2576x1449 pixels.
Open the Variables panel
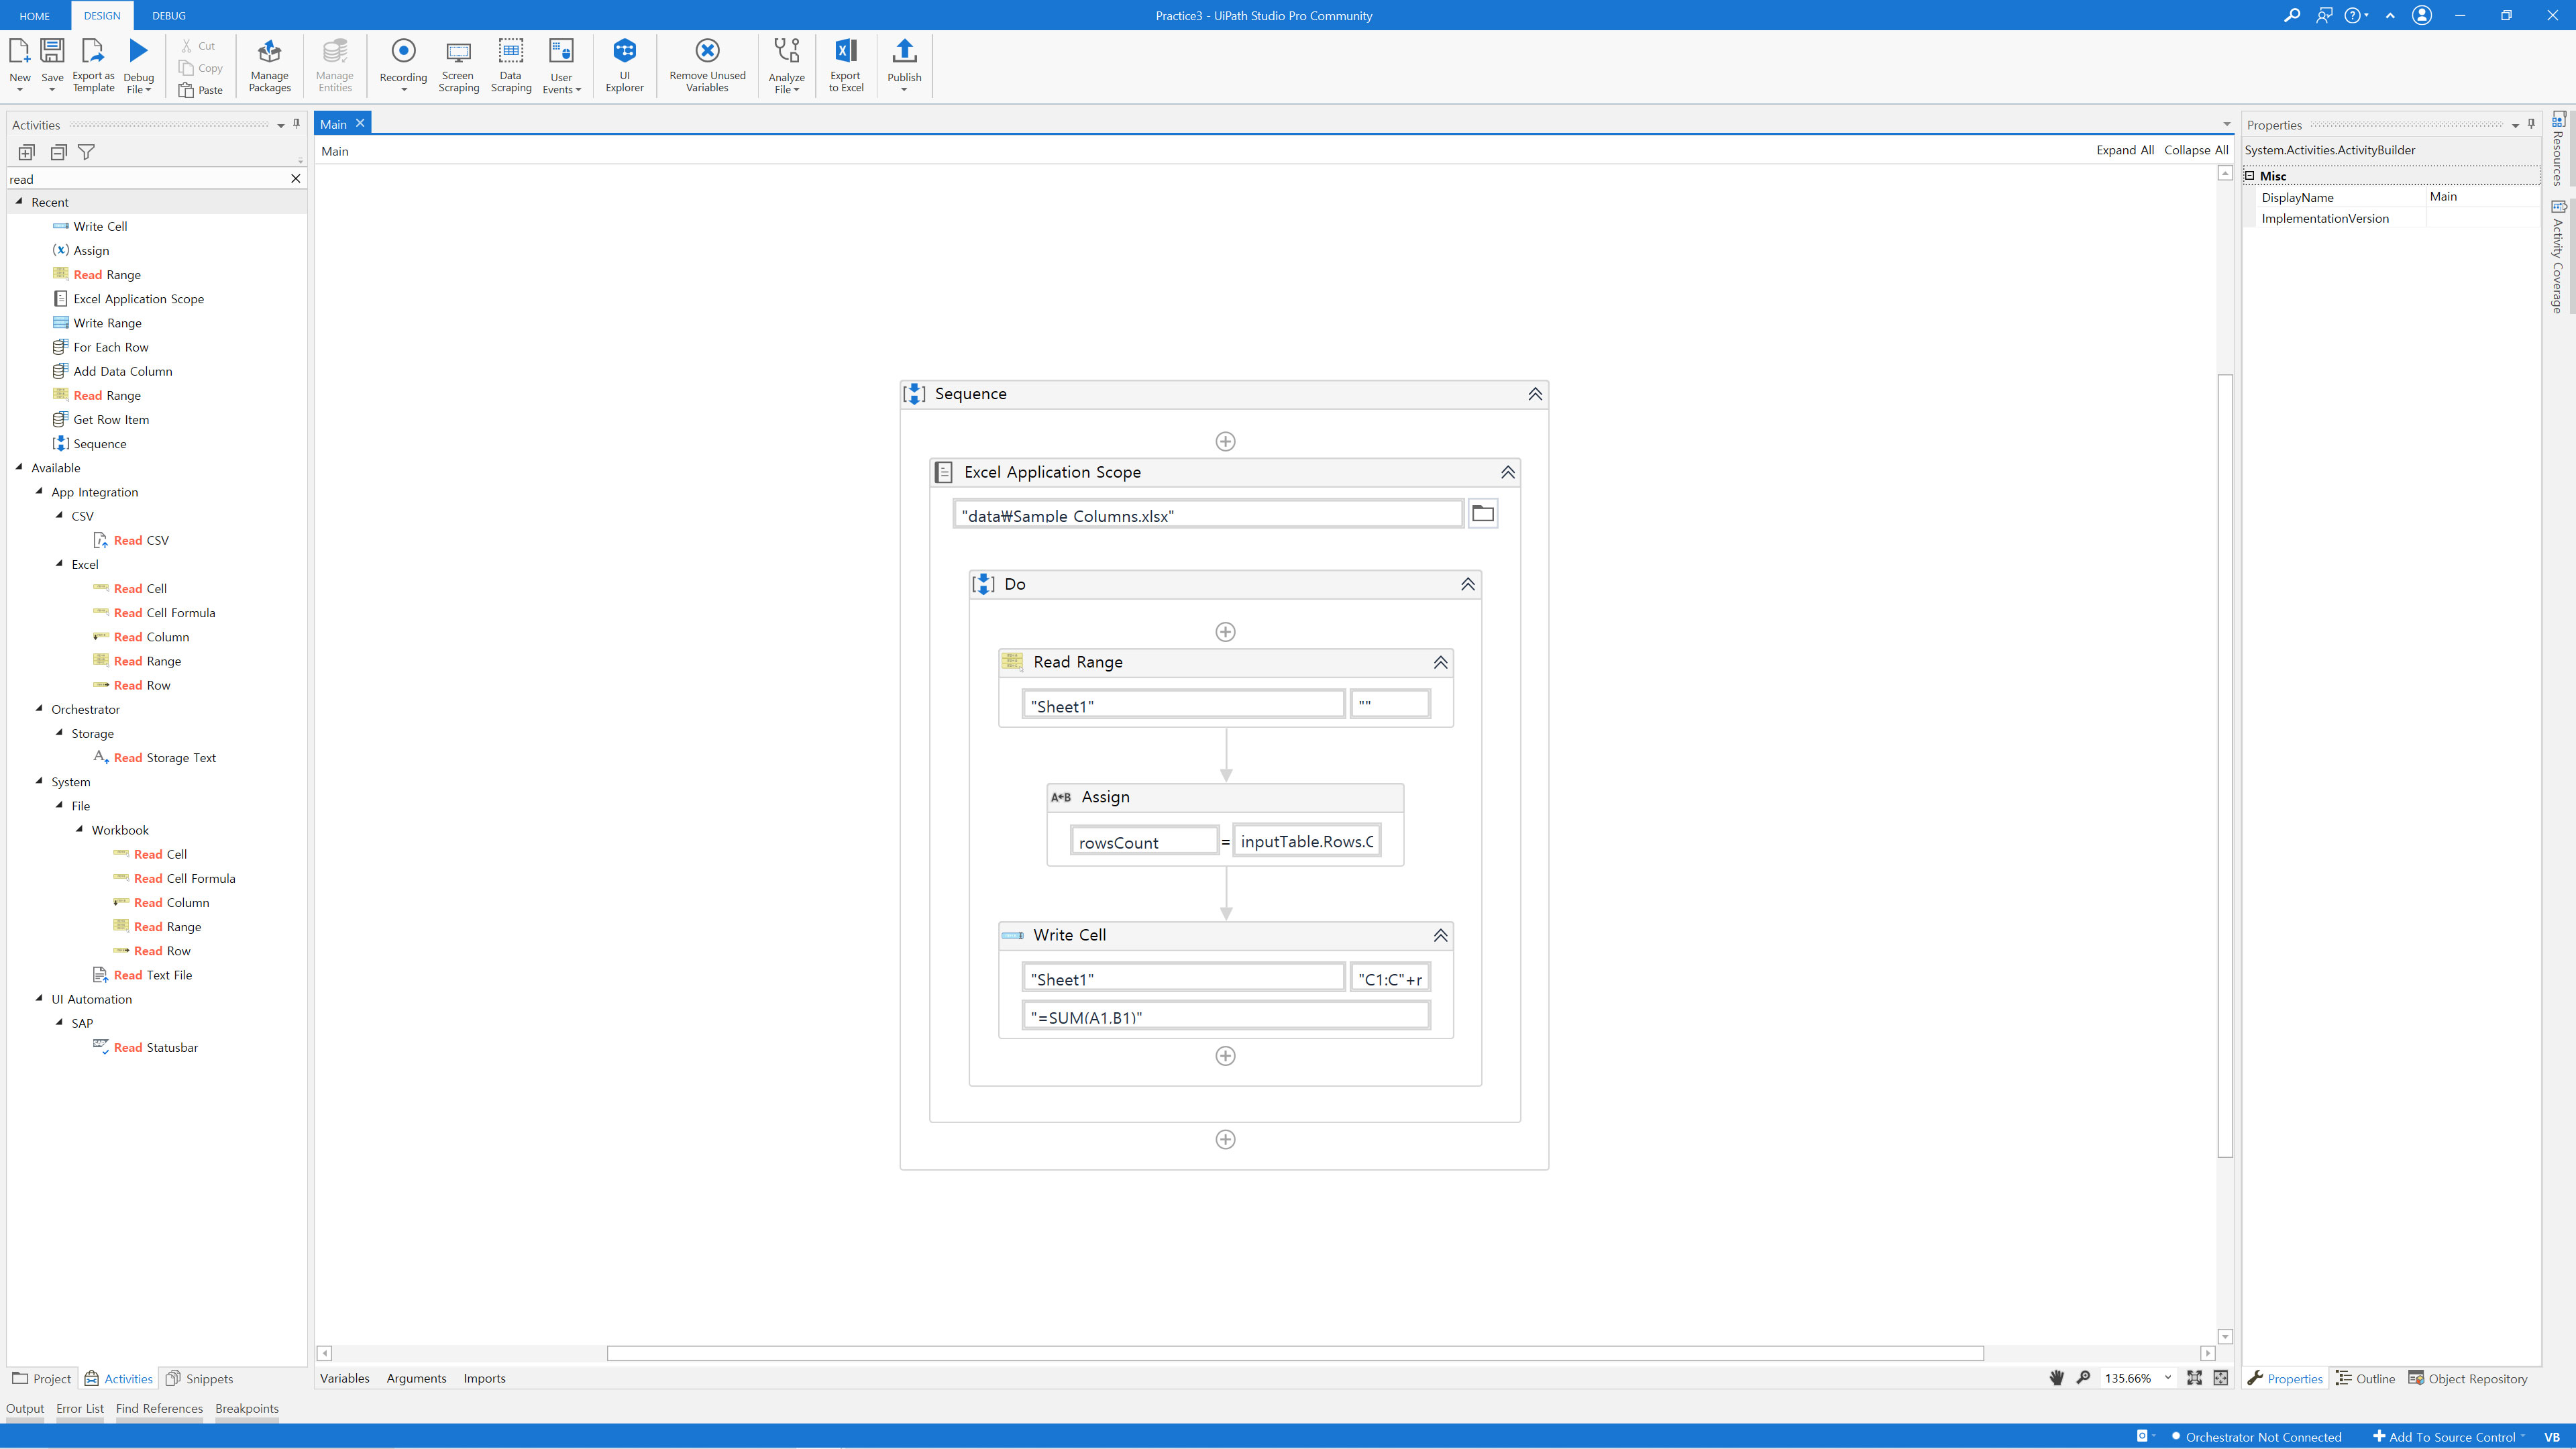(x=344, y=1378)
